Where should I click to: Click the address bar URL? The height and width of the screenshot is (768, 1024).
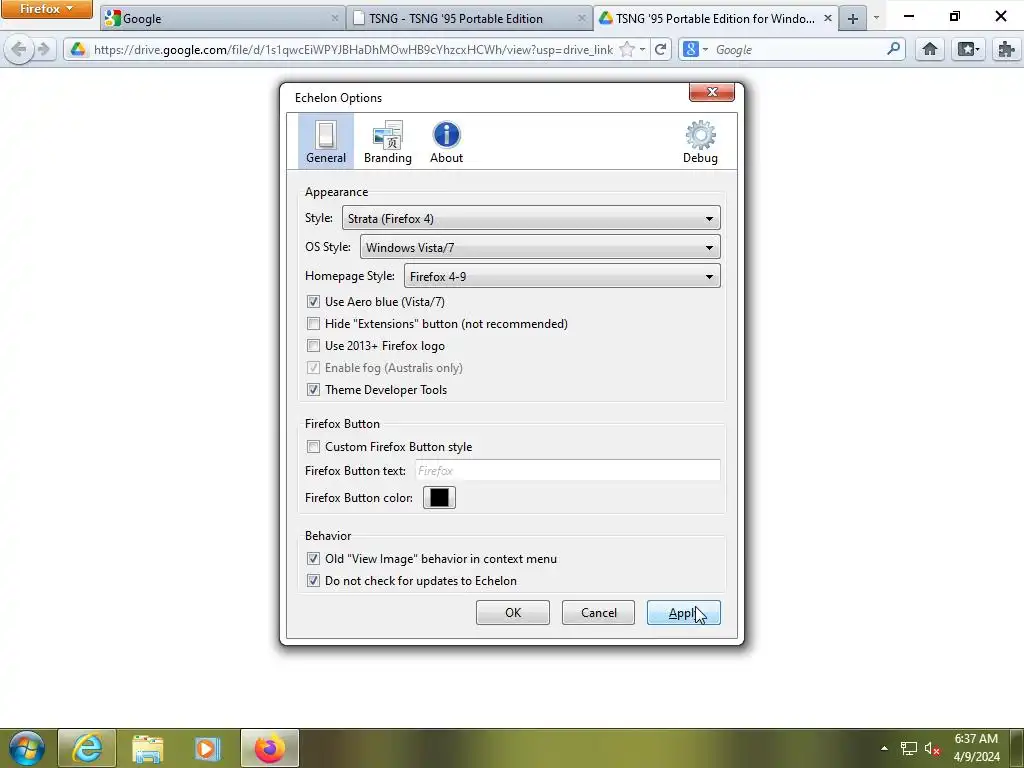(x=353, y=50)
